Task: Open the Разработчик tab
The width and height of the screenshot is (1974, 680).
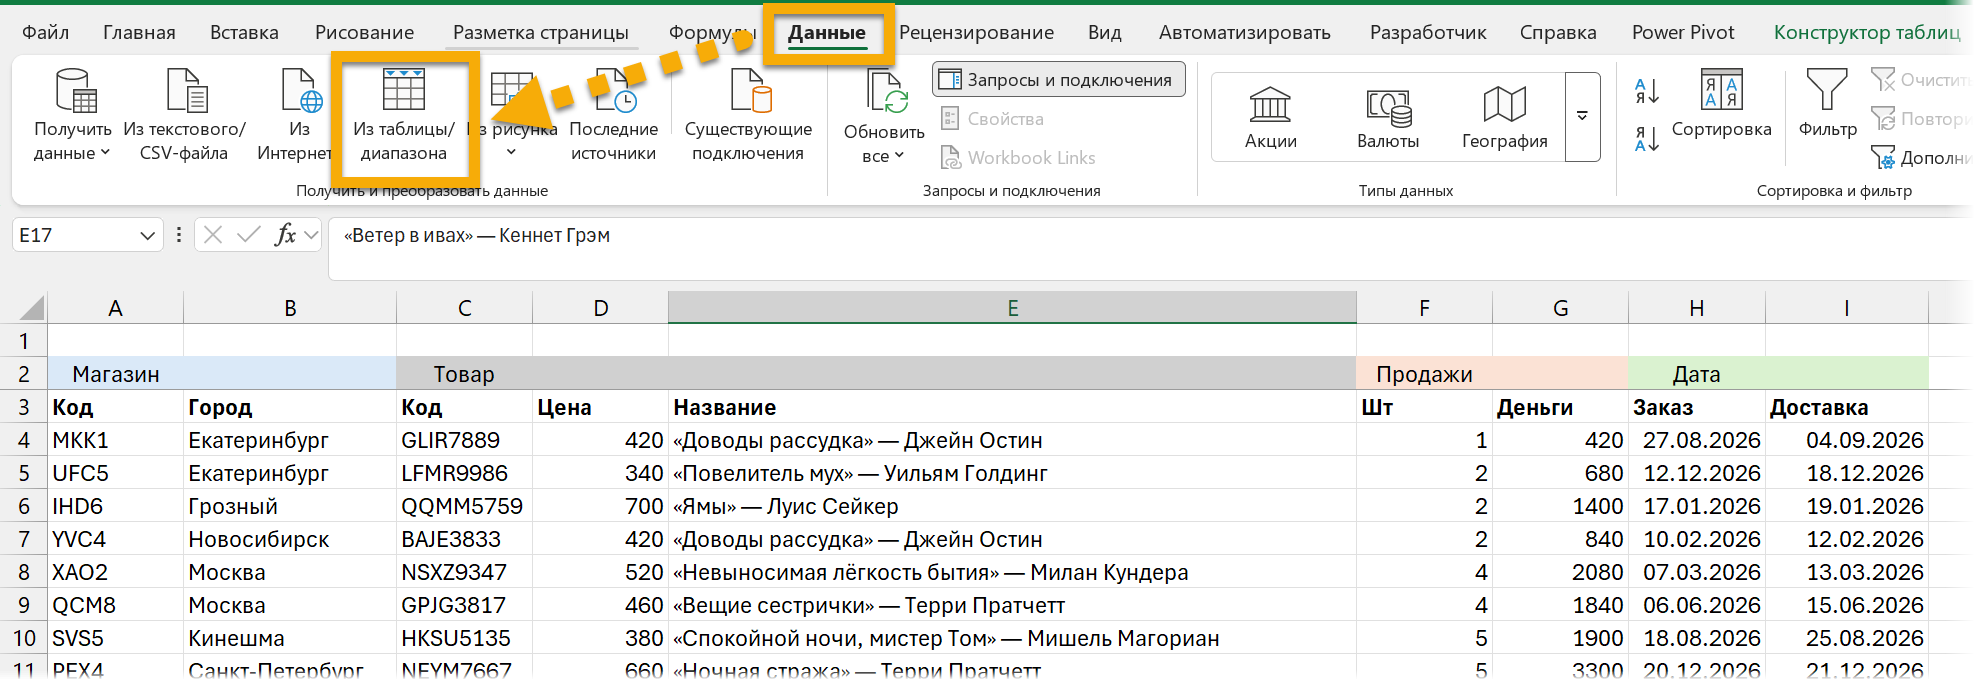Action: (1428, 32)
